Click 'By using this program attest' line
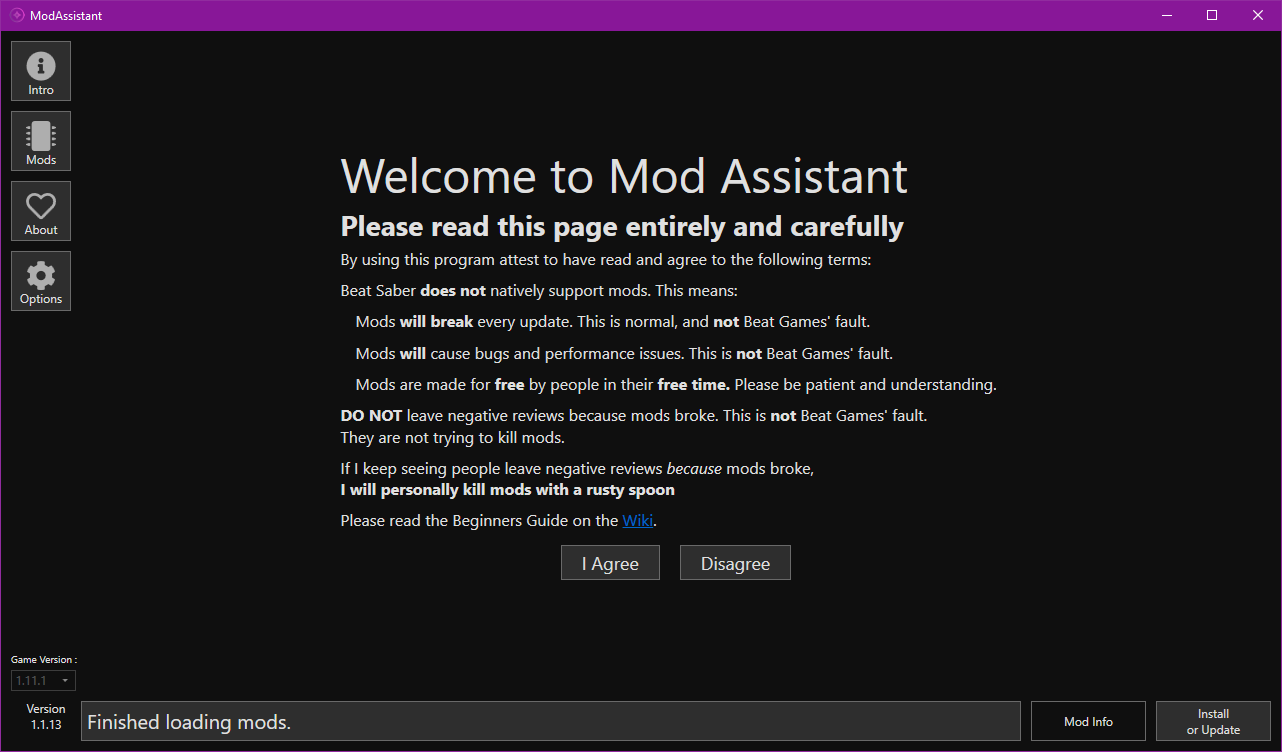Image resolution: width=1282 pixels, height=752 pixels. (606, 260)
